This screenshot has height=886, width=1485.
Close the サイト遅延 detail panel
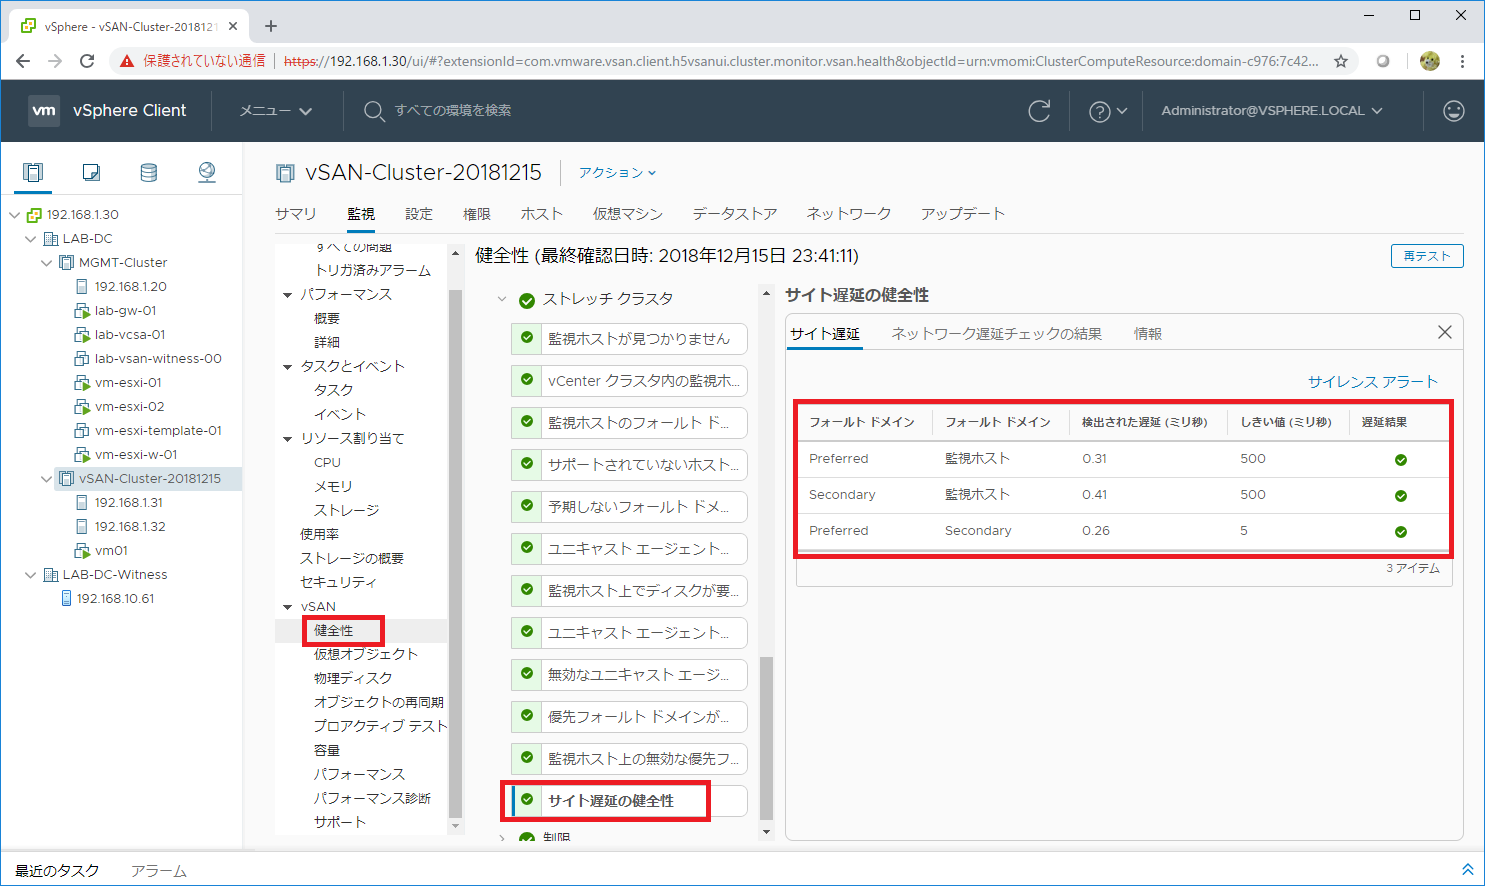pos(1445,332)
